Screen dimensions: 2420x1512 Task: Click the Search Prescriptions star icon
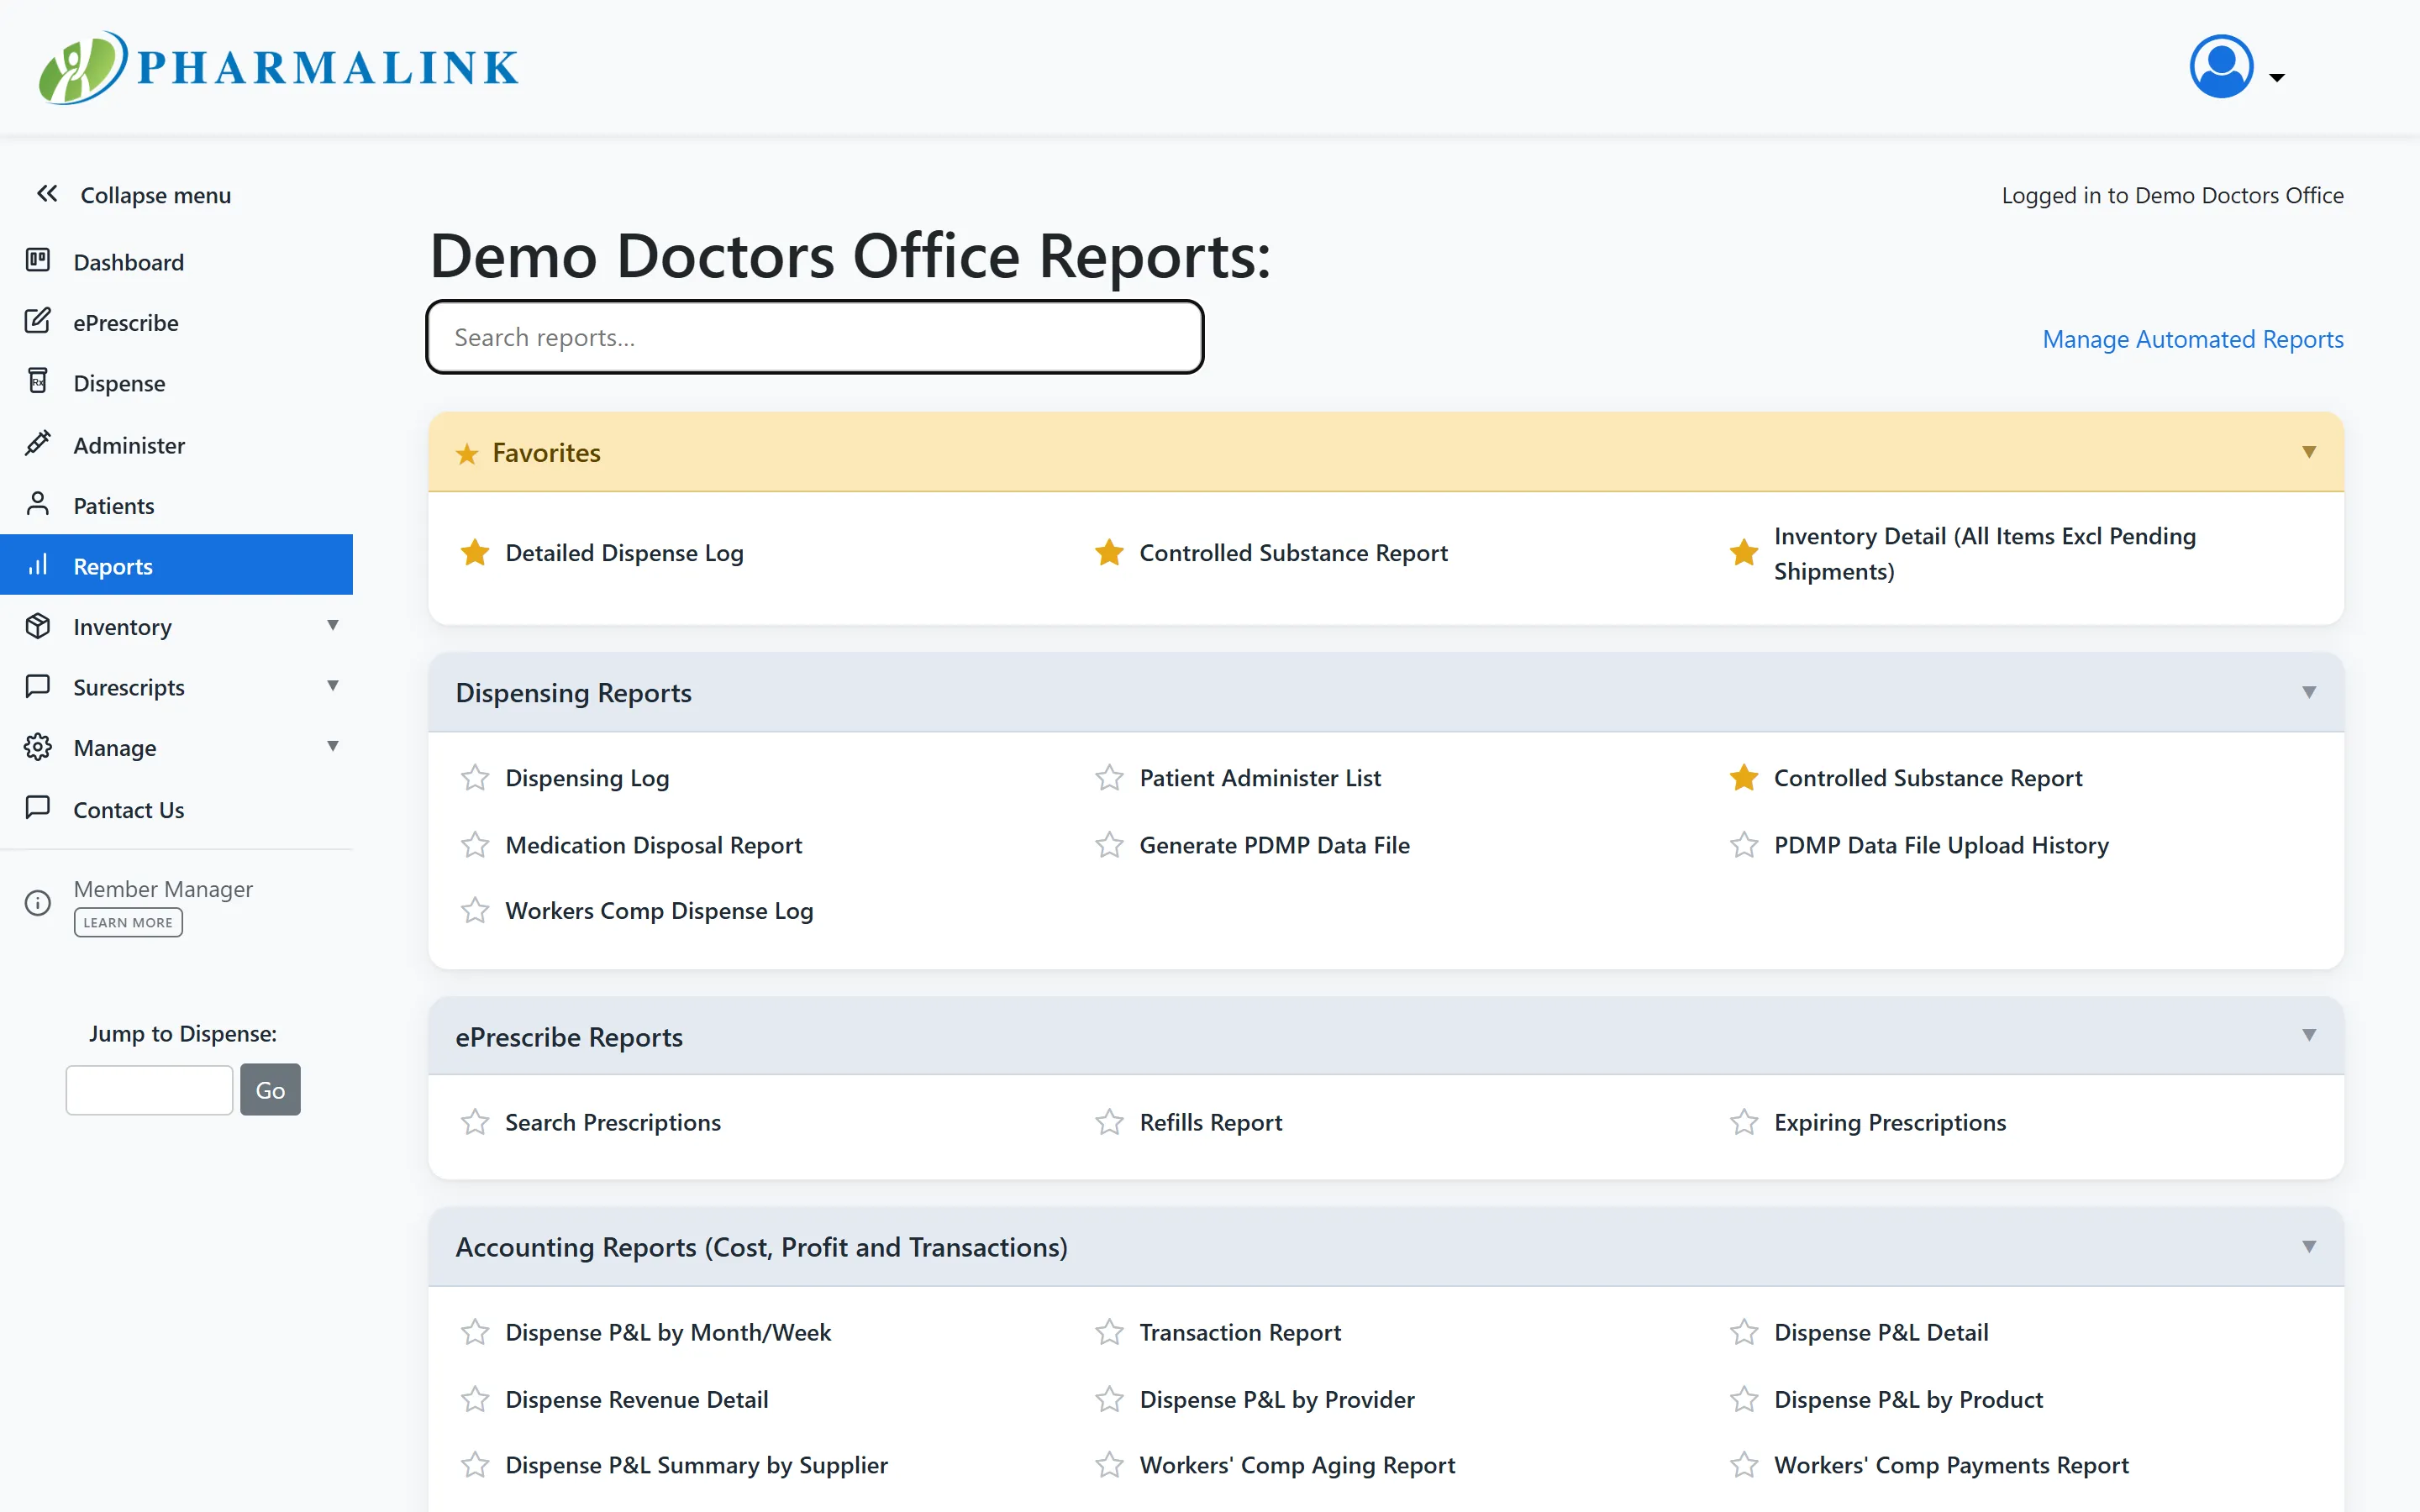point(475,1122)
